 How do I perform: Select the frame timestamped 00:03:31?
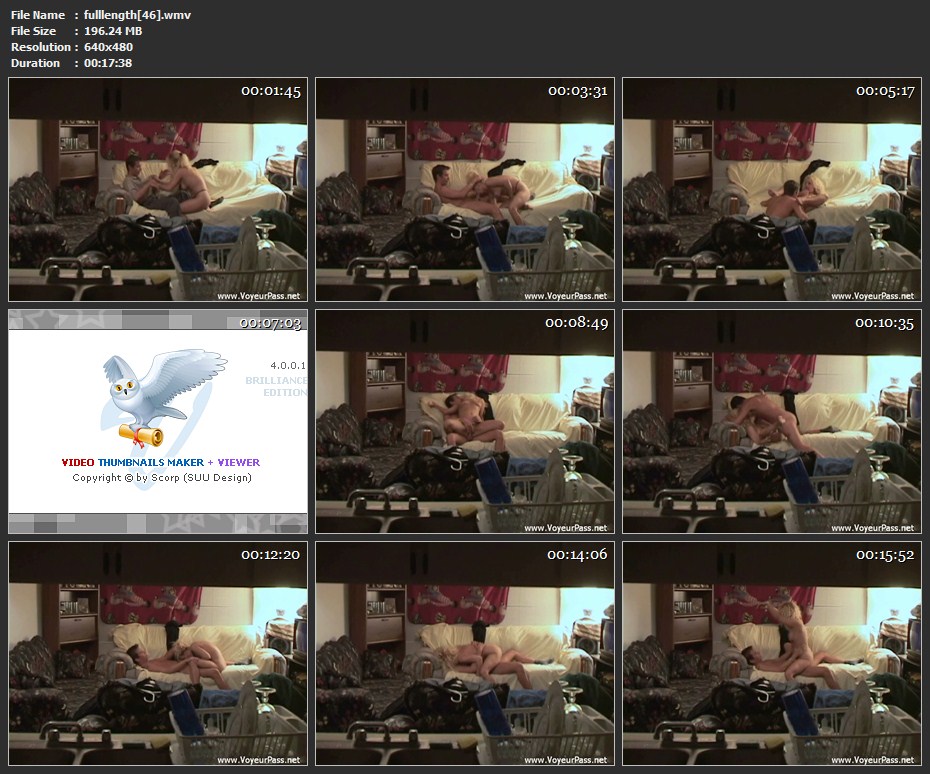465,190
